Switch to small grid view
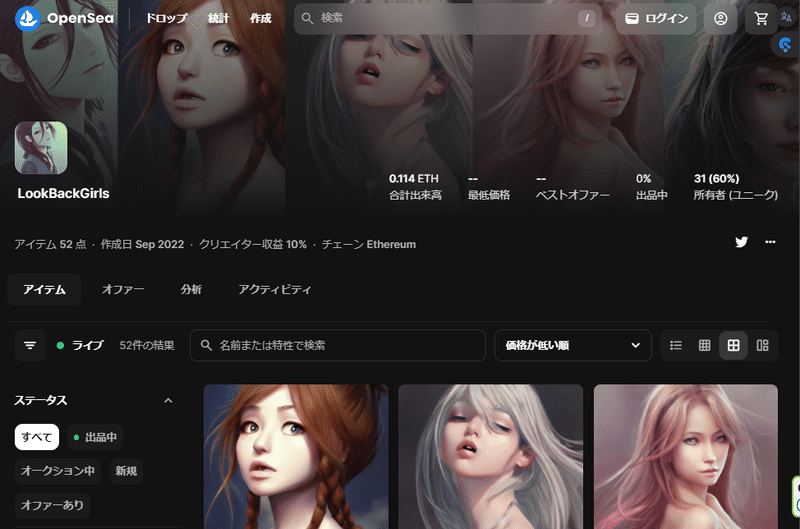Viewport: 800px width, 529px height. (x=705, y=345)
